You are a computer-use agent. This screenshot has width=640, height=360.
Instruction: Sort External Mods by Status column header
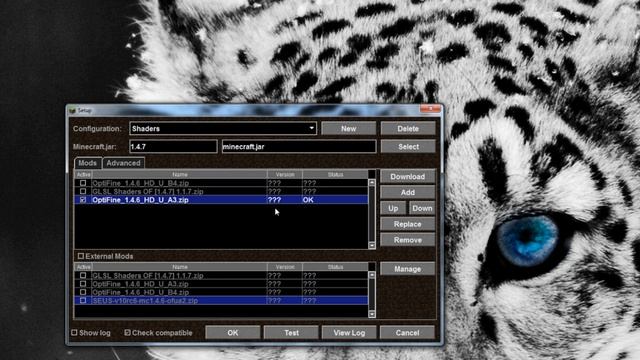pos(335,267)
